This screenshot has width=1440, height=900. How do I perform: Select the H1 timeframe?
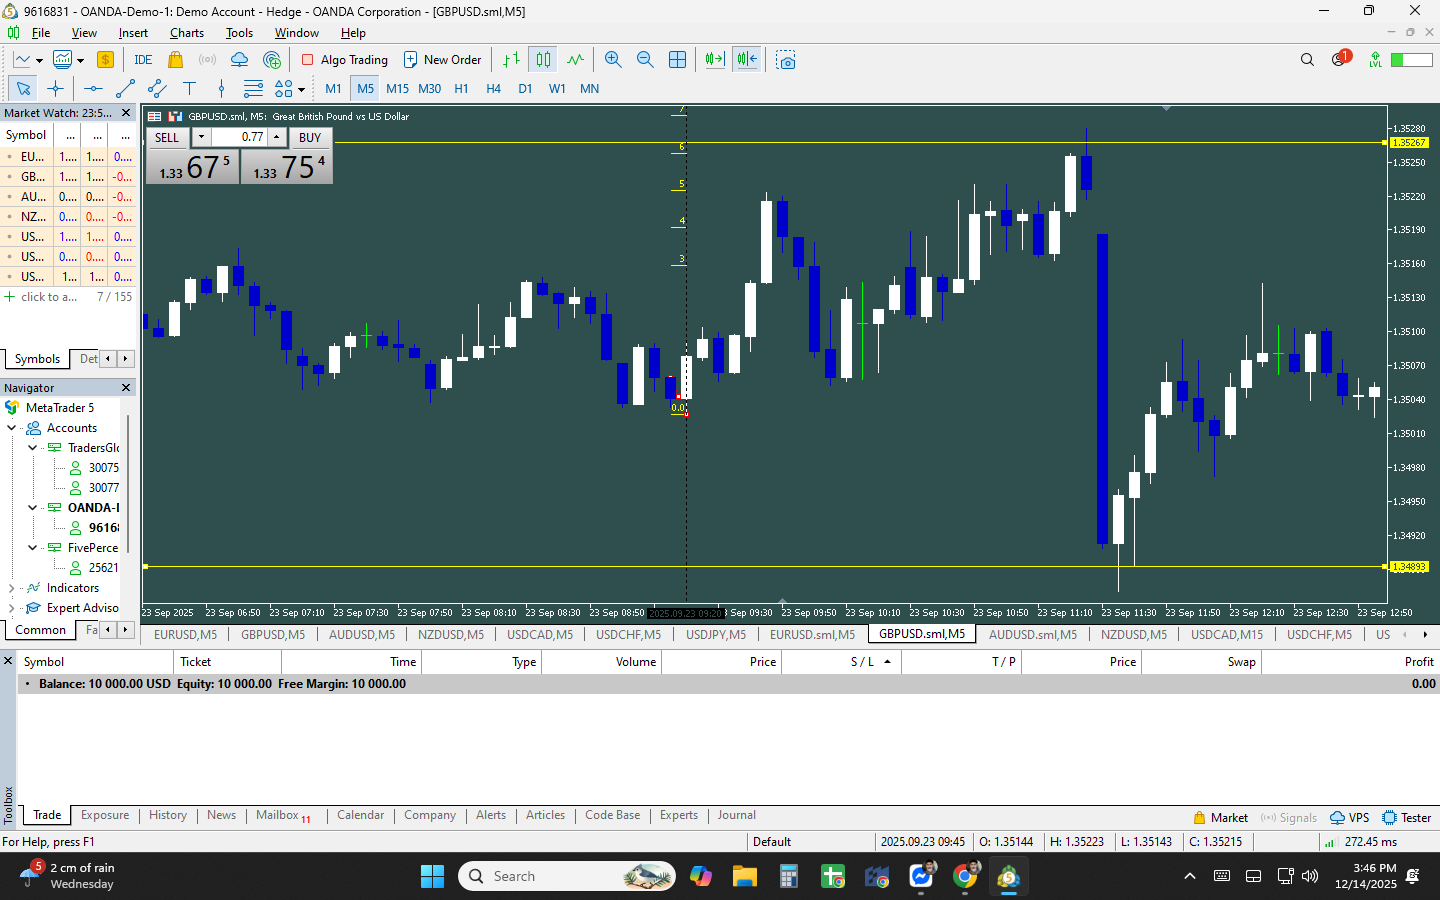tap(461, 89)
